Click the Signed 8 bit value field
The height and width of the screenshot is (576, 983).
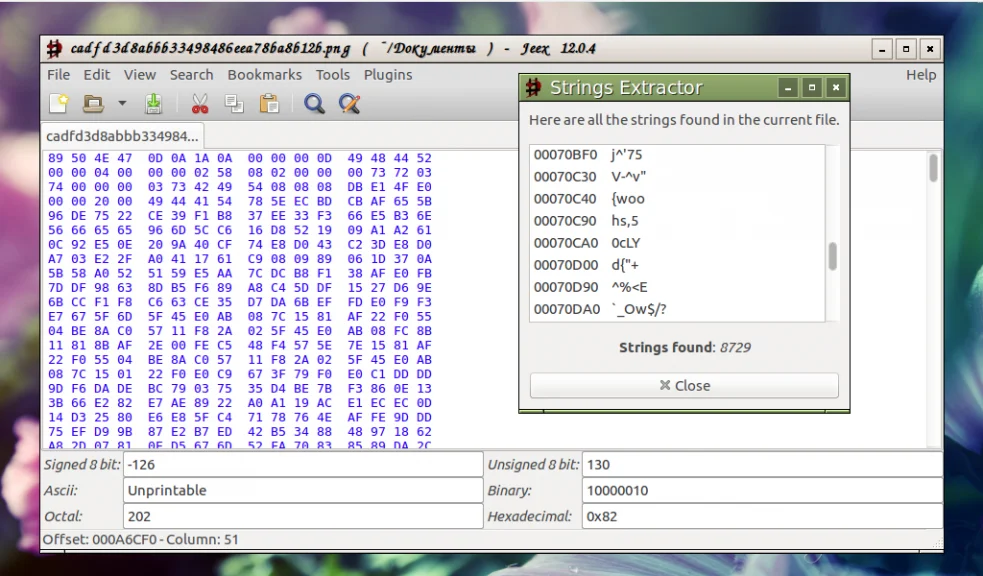click(303, 464)
